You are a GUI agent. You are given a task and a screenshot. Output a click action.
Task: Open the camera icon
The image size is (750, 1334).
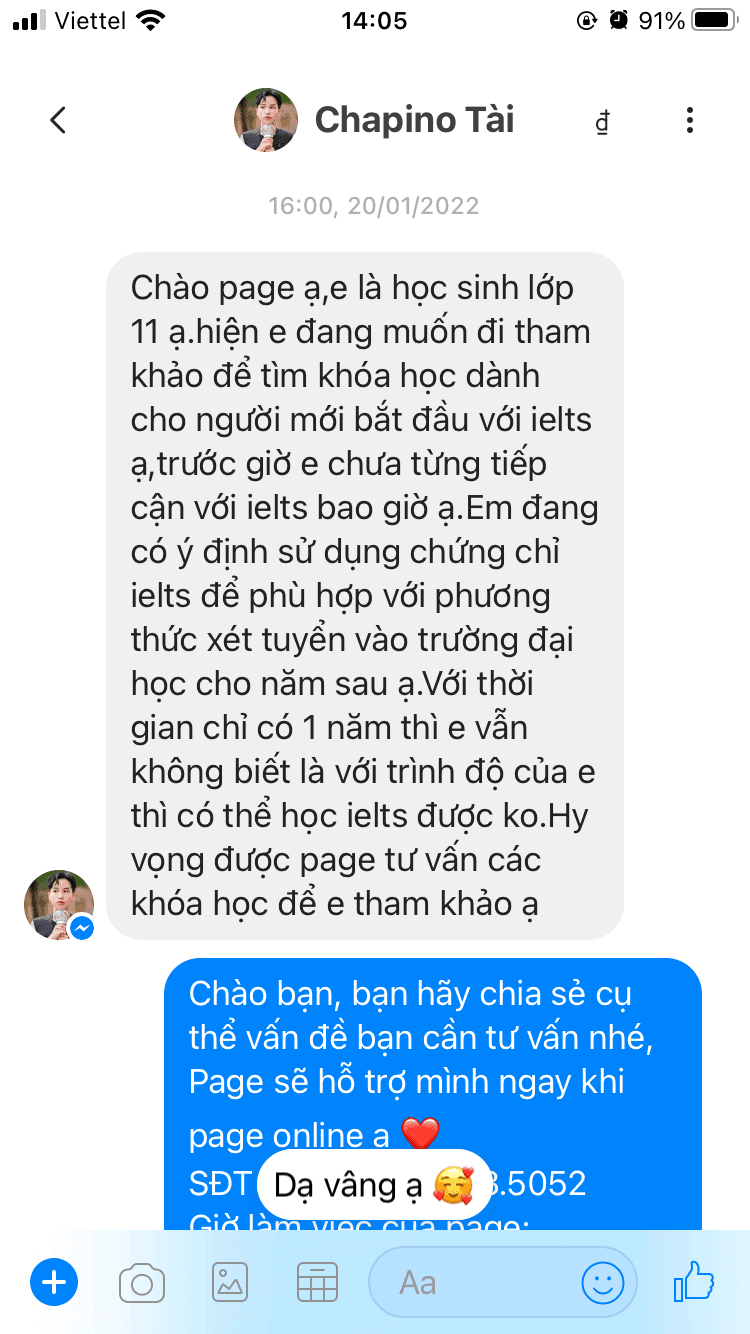141,1283
